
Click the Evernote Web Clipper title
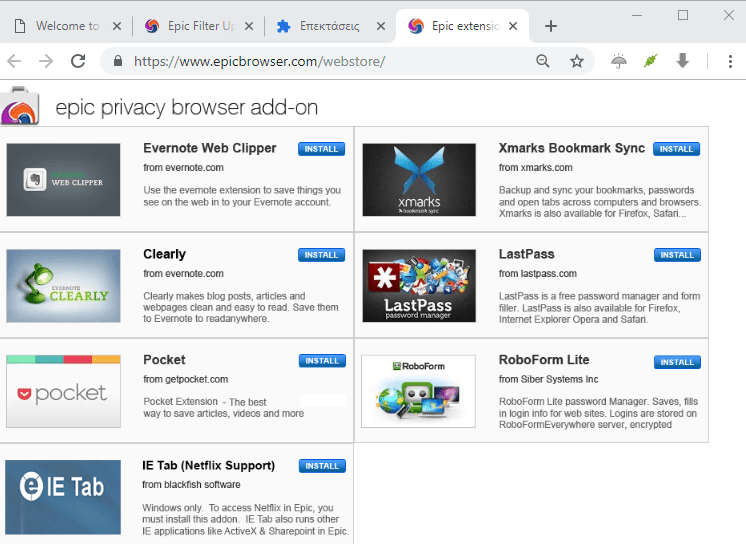(210, 148)
